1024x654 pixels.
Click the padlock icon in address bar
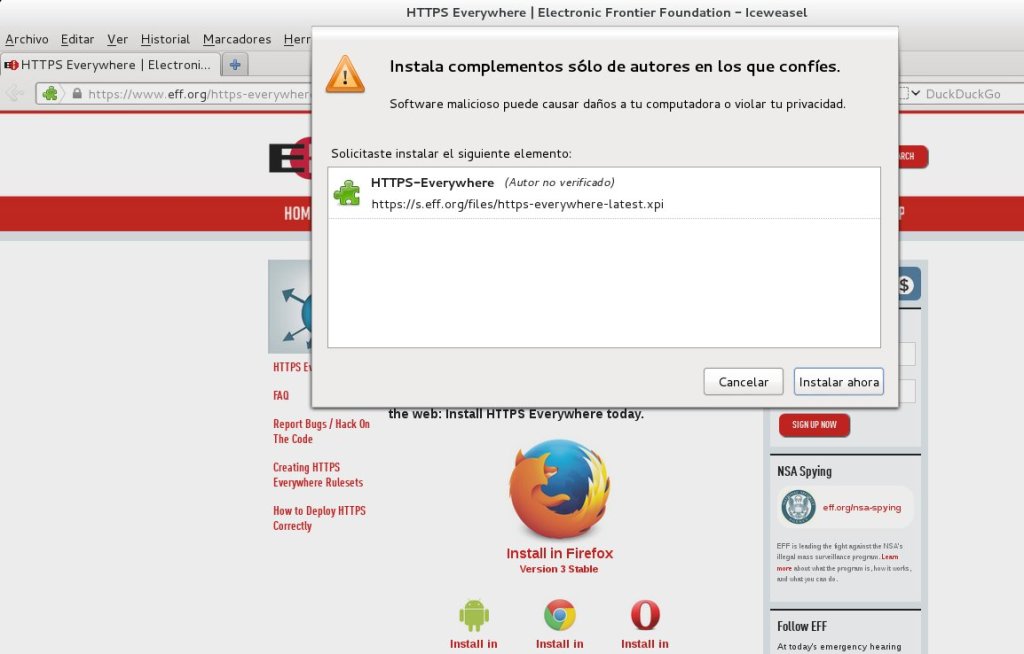[77, 94]
